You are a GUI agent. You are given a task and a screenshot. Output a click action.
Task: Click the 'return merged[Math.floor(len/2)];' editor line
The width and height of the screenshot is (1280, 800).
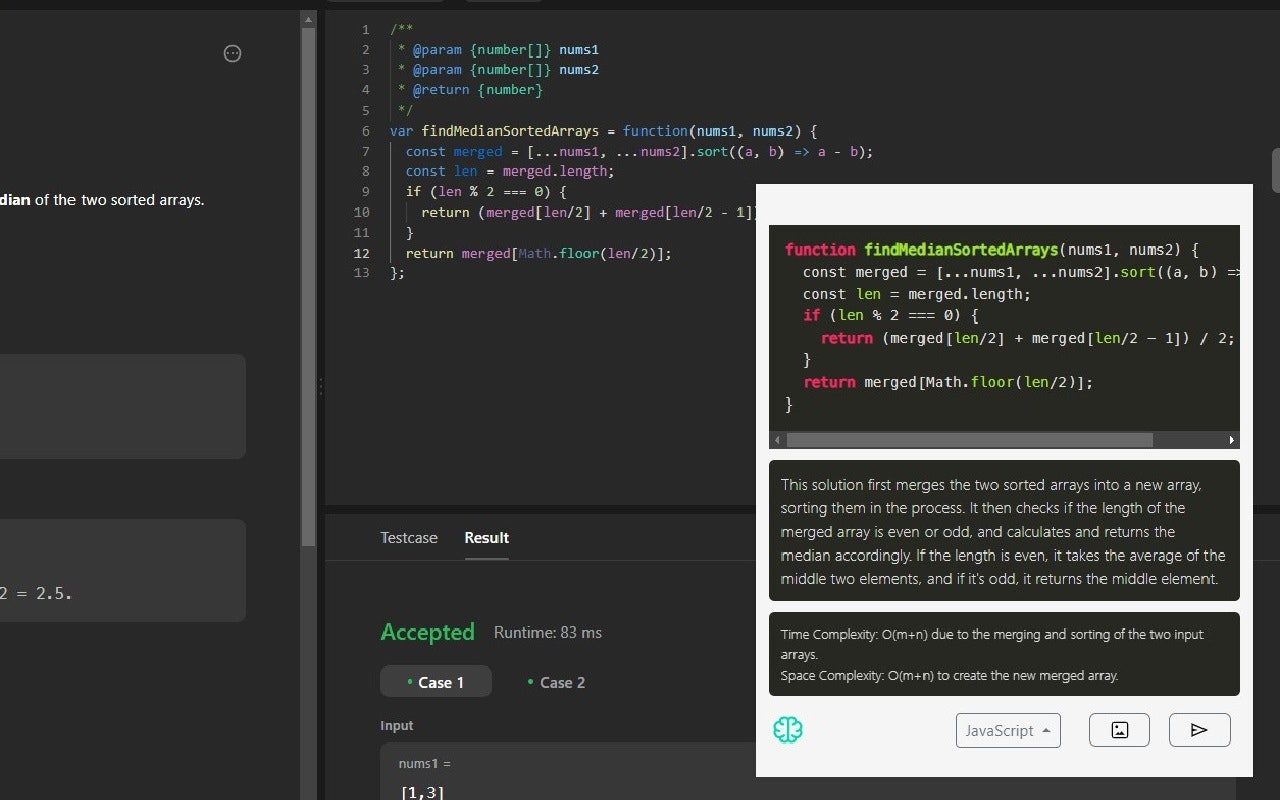click(x=538, y=253)
